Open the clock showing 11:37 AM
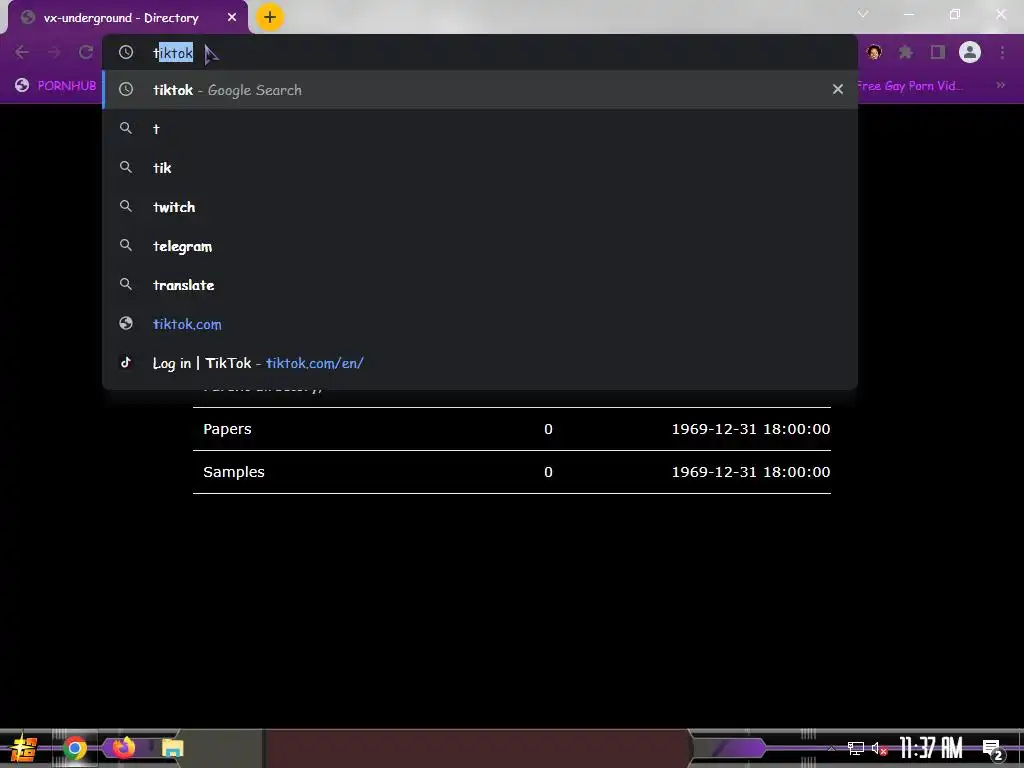This screenshot has width=1024, height=768. click(931, 748)
